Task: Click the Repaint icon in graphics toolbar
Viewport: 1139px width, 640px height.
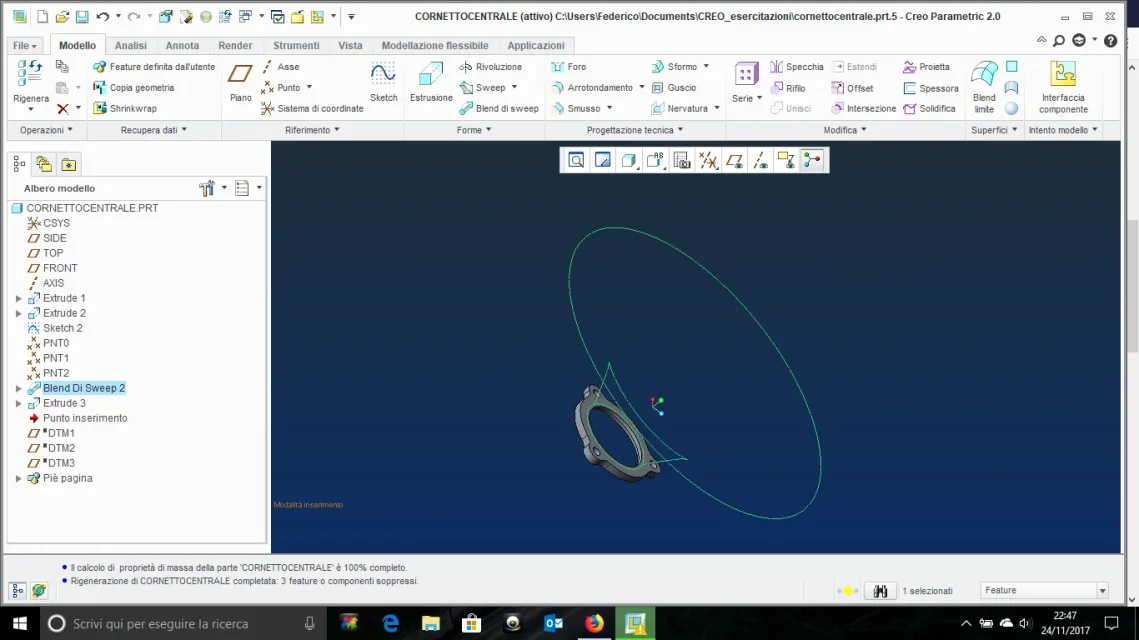Action: point(603,161)
